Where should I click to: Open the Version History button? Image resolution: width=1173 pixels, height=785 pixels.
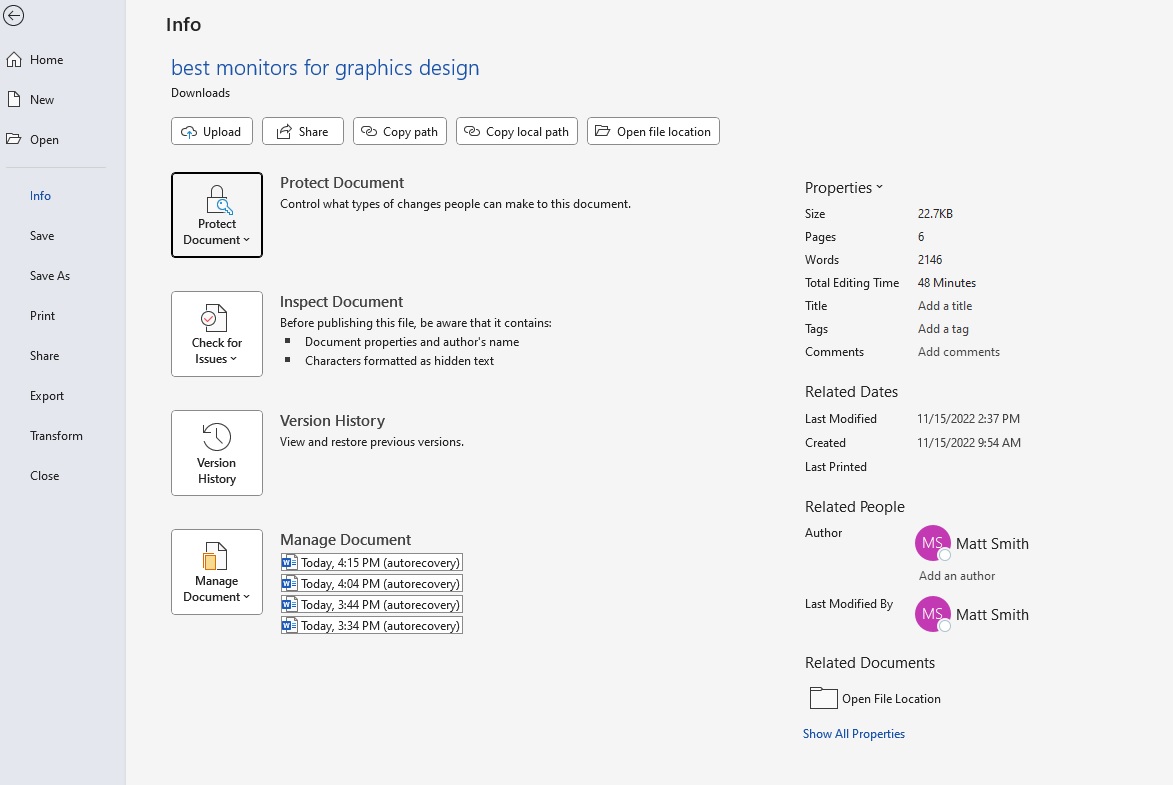217,453
